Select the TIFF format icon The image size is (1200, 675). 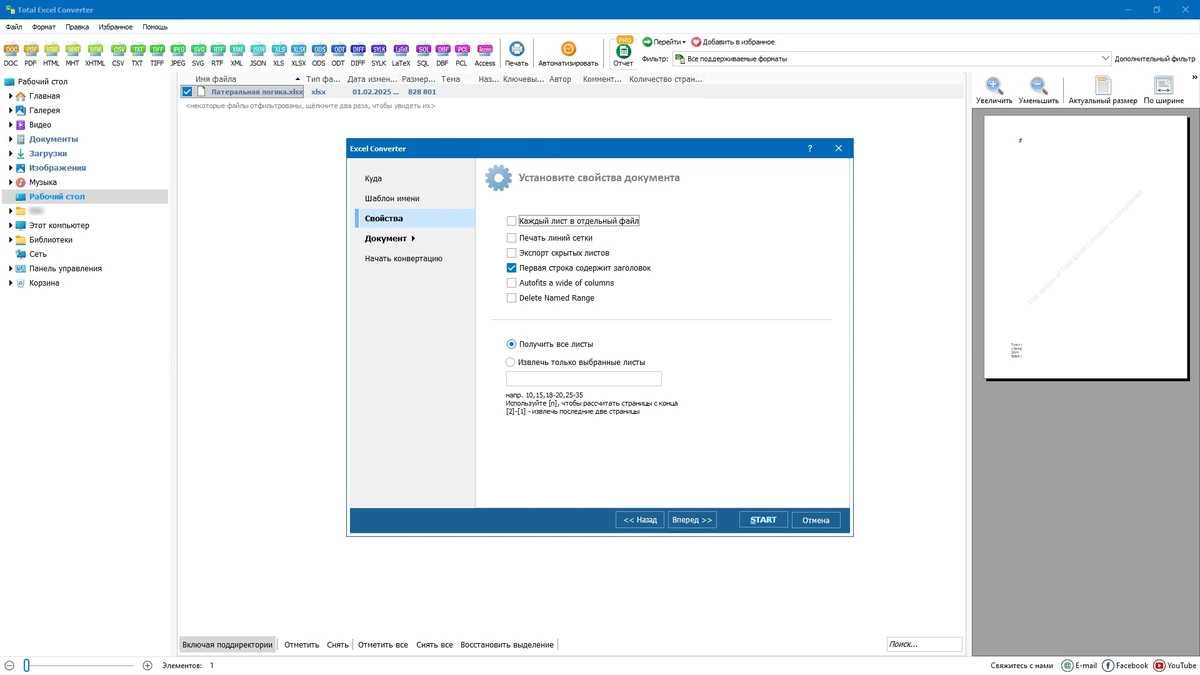tap(157, 54)
